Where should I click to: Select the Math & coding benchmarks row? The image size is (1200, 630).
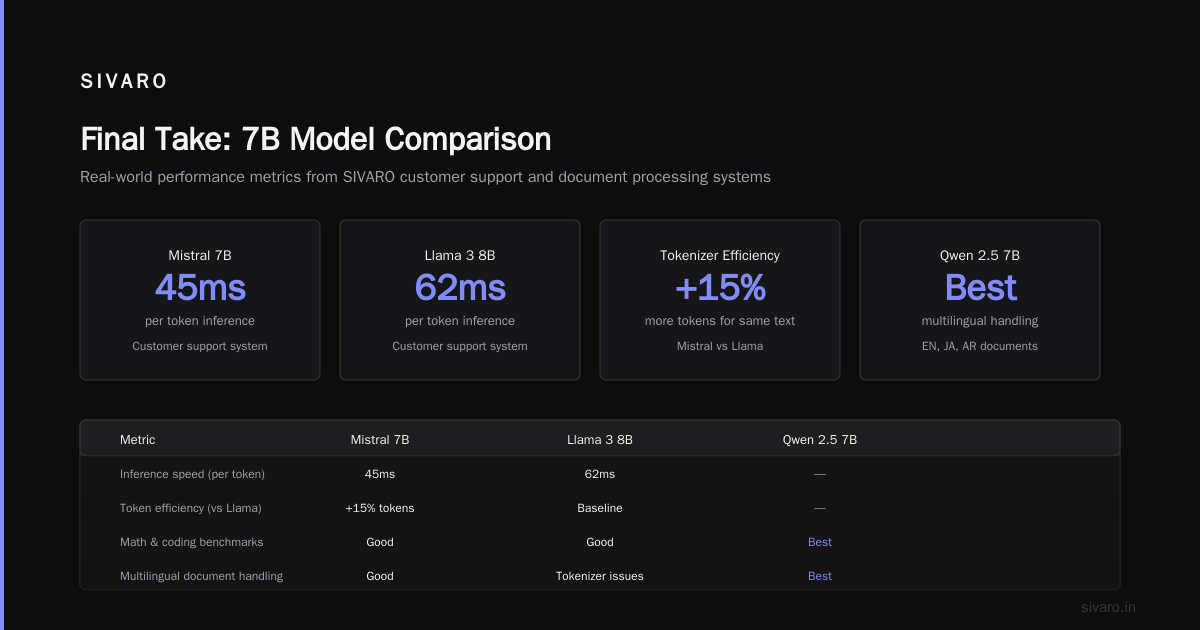tap(600, 542)
